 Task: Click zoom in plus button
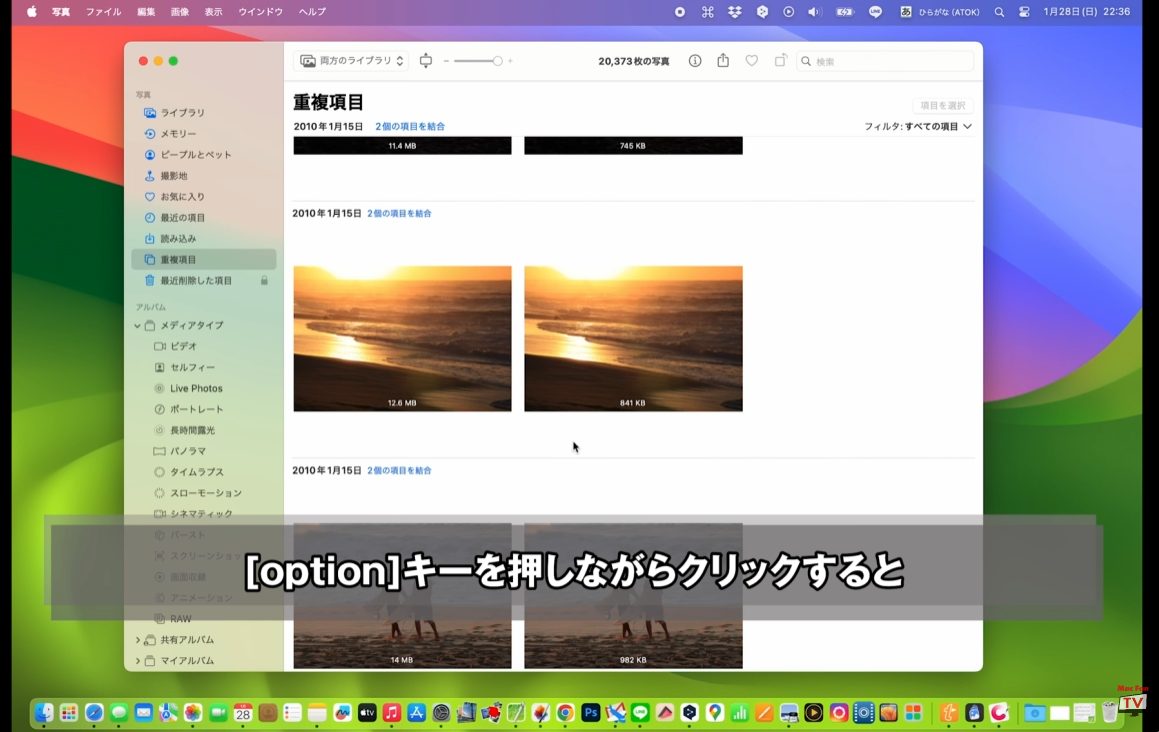(x=510, y=61)
